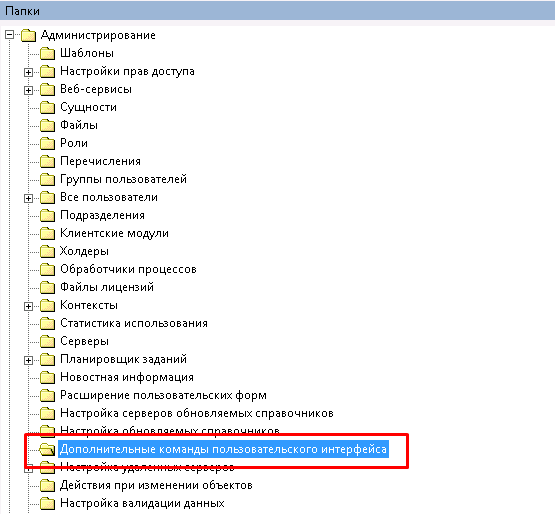Select the Подразделения folder item
The image size is (555, 514).
click(102, 215)
